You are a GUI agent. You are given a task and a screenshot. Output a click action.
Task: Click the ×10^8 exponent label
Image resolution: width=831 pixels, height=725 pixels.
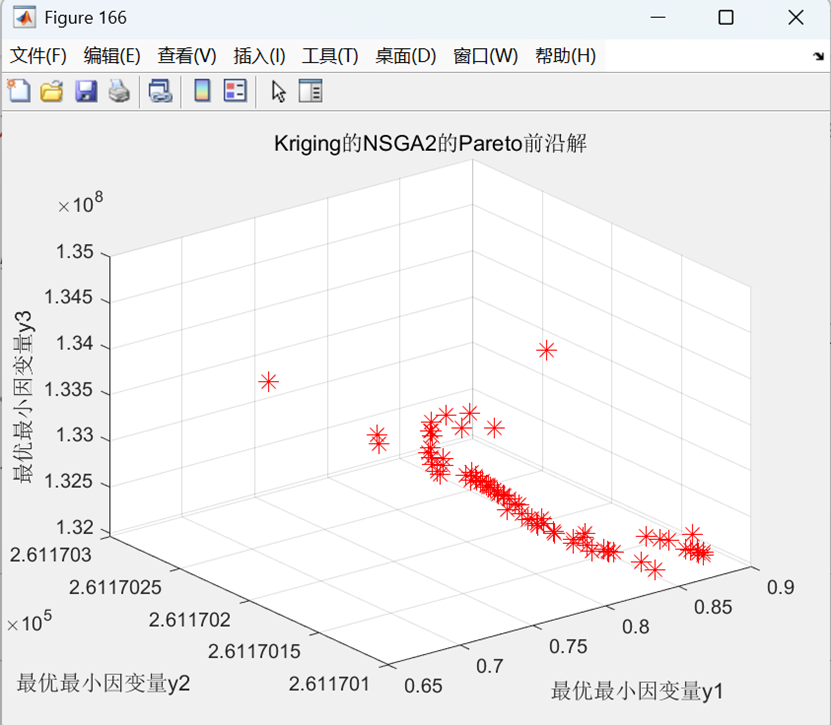tap(81, 204)
